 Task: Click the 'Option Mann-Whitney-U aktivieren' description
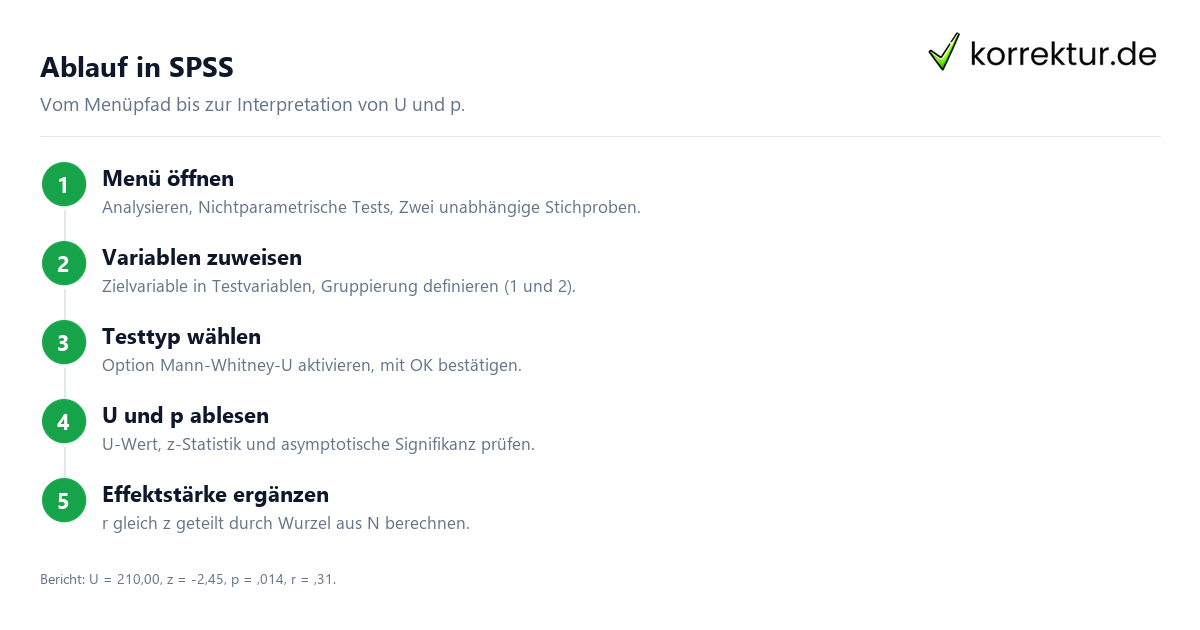pos(312,366)
